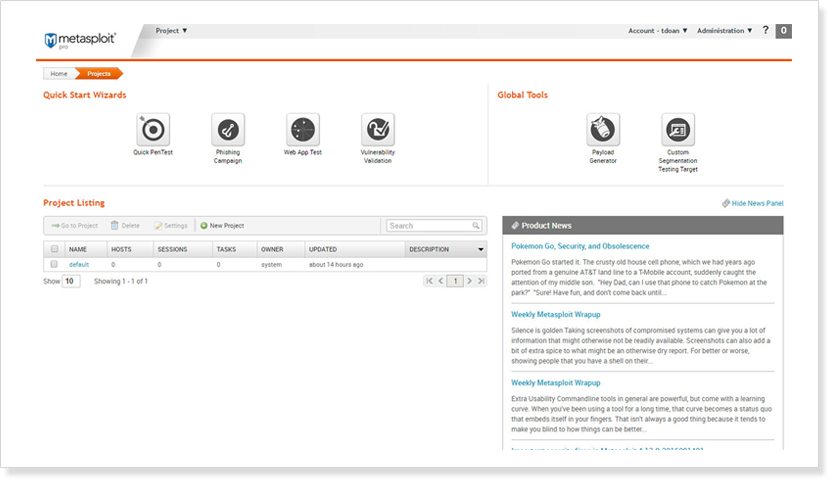Open the Vulnerability Validation wizard icon
The width and height of the screenshot is (828, 479).
(x=378, y=129)
